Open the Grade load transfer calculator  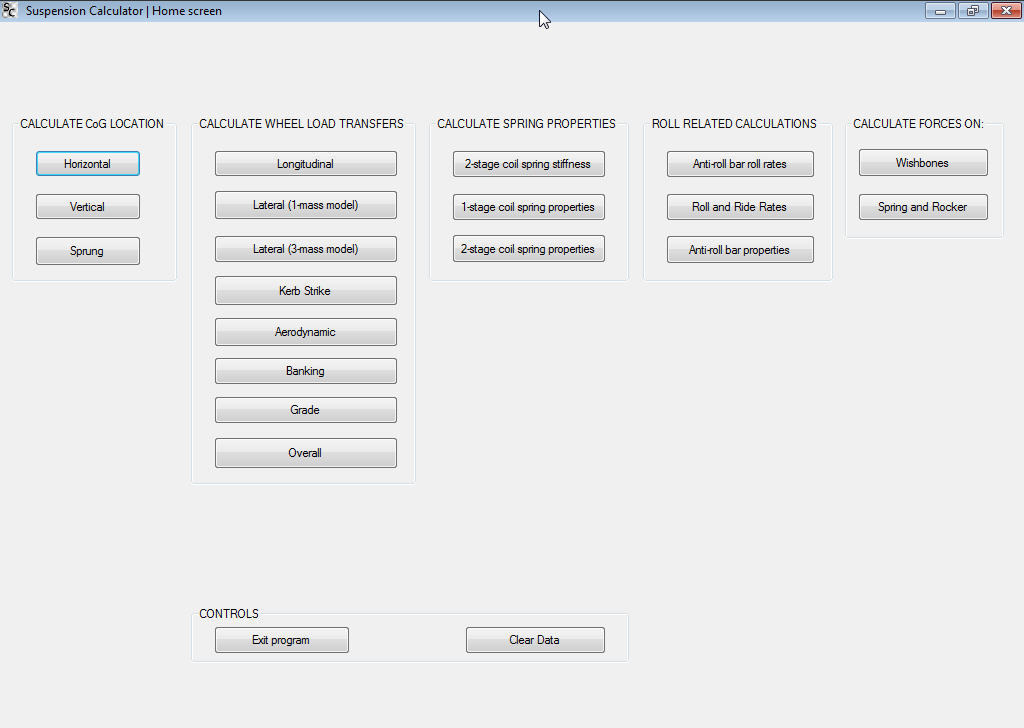tap(305, 409)
